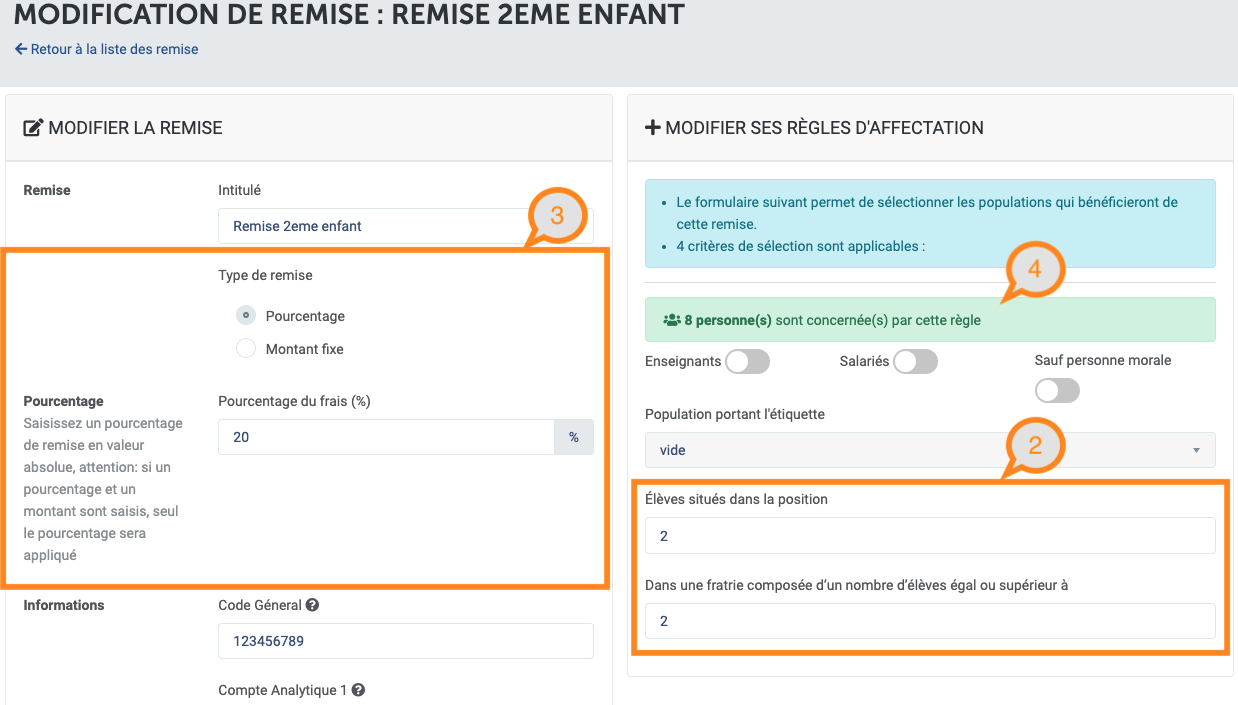Click the orange callout marker number 4

[1035, 270]
